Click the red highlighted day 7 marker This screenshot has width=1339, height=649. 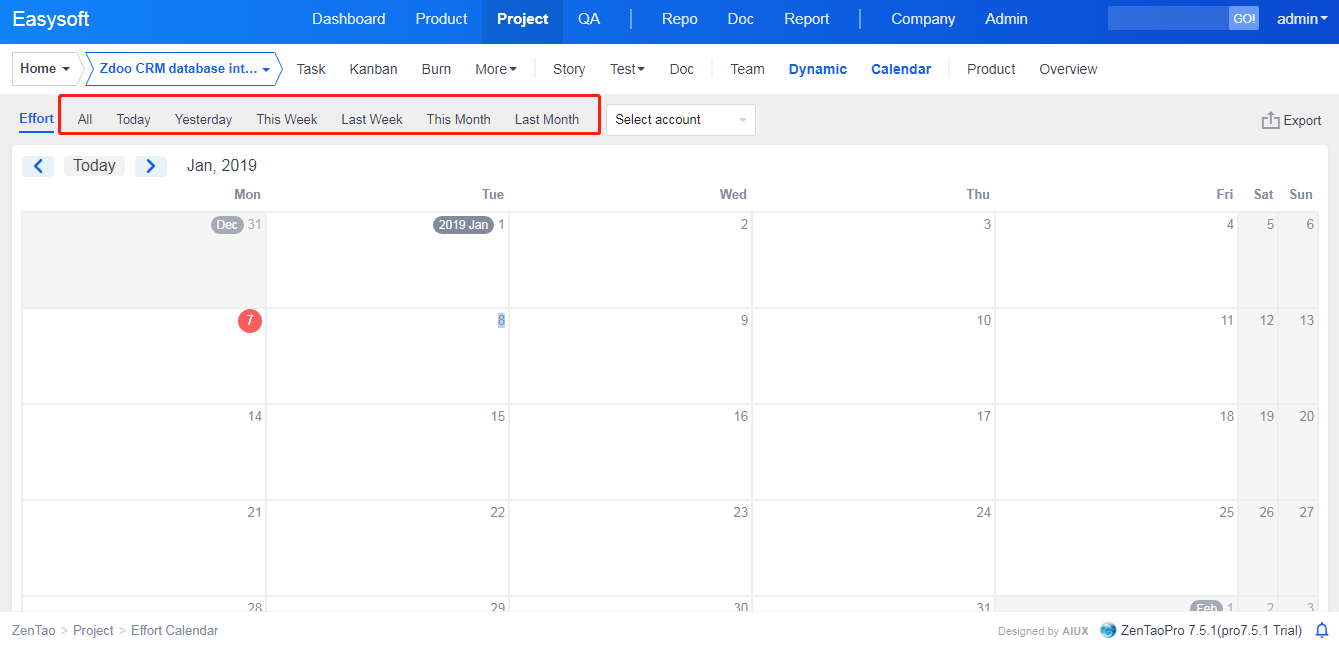pyautogui.click(x=250, y=321)
